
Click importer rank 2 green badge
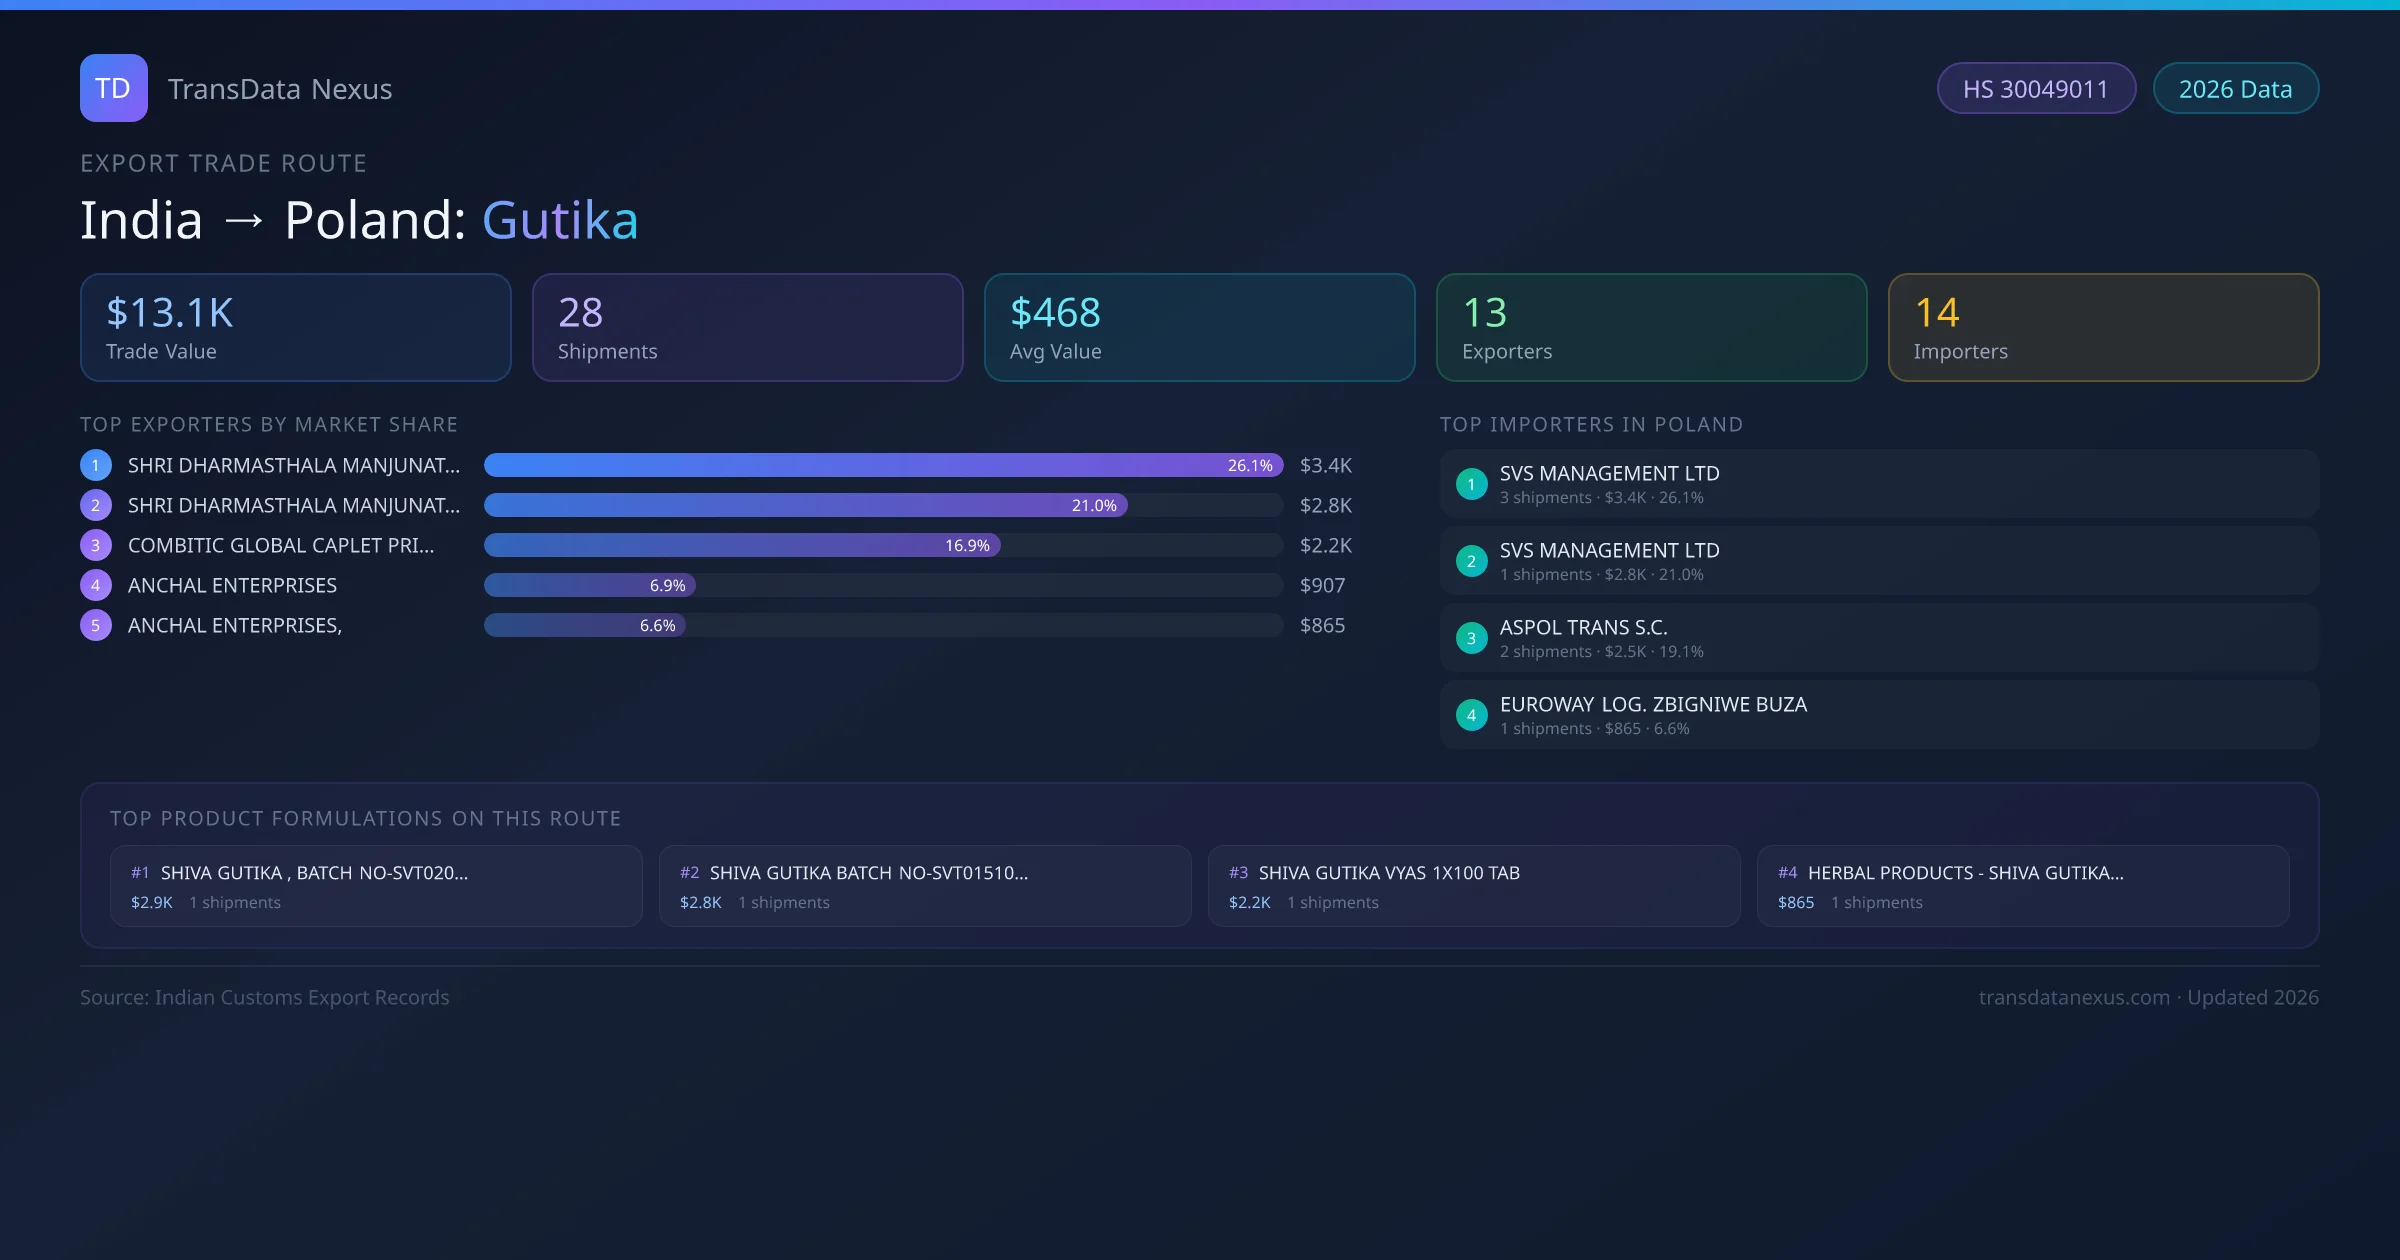point(1471,561)
